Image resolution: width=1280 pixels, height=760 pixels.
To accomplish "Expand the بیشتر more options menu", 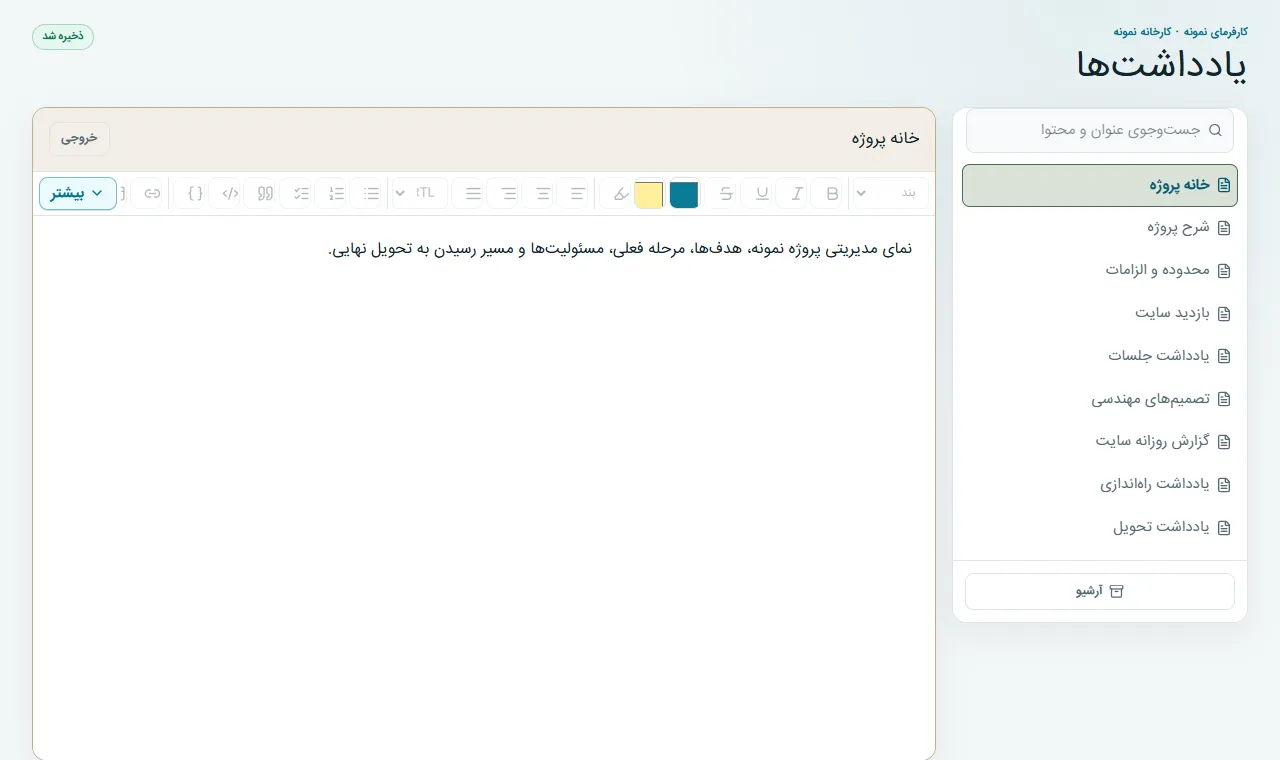I will point(78,193).
